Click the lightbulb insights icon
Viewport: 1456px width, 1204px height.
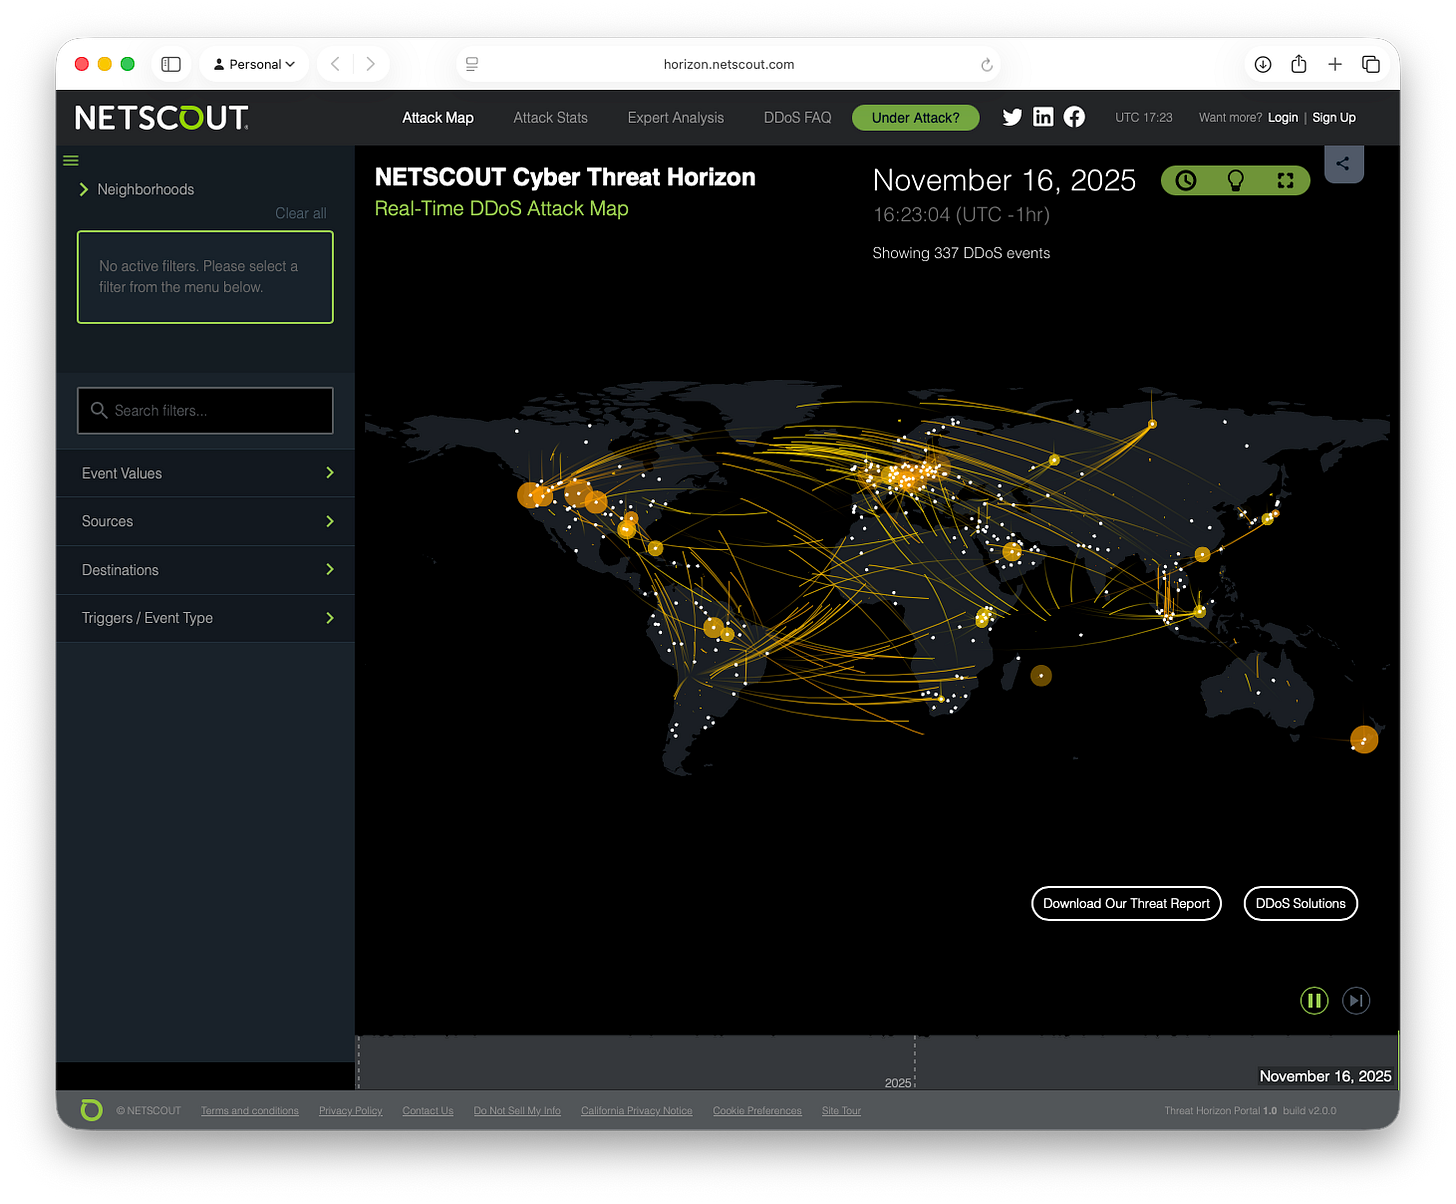[1236, 180]
